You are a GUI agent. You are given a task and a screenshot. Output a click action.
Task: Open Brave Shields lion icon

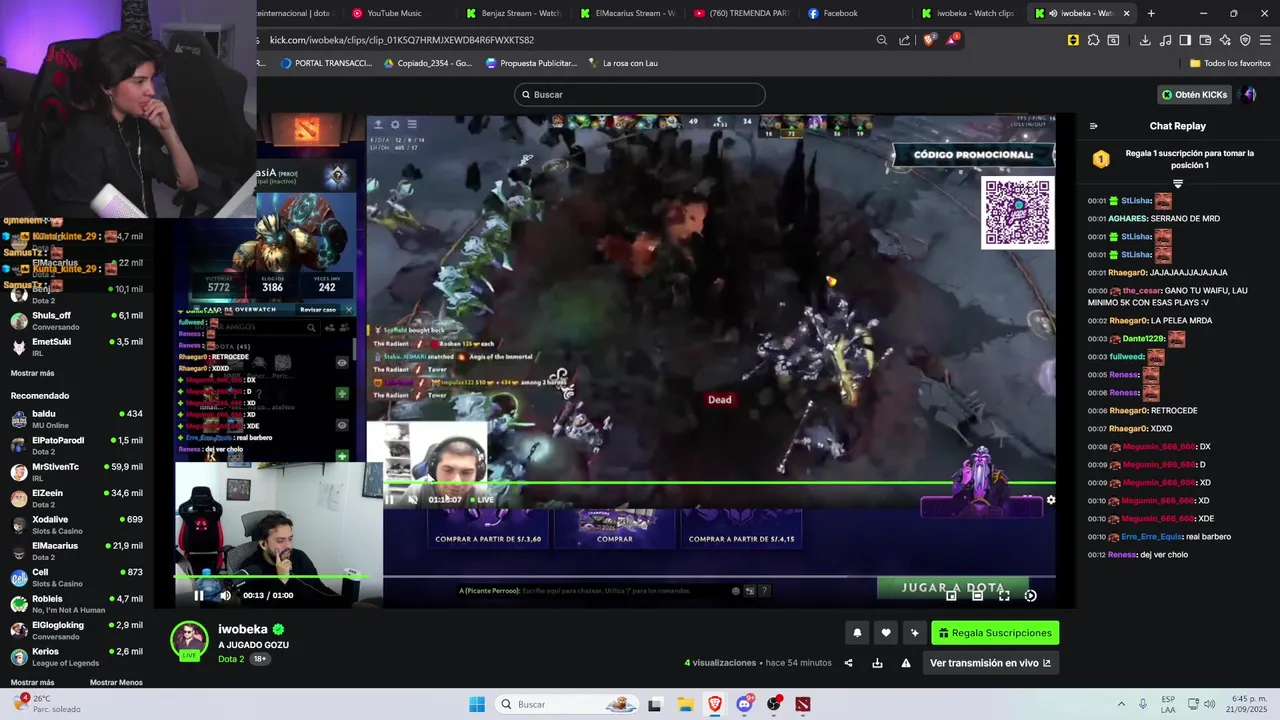(x=928, y=40)
